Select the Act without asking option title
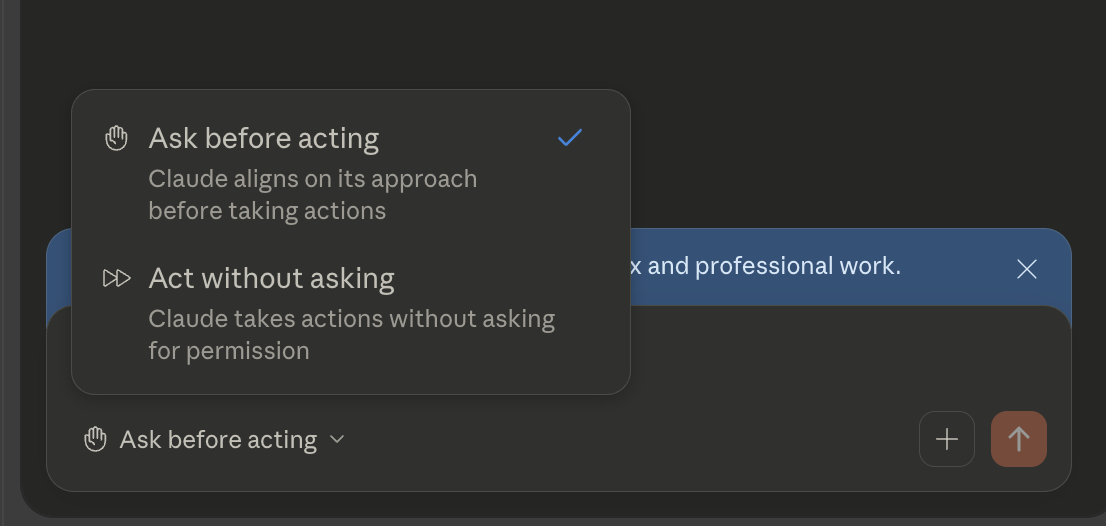The height and width of the screenshot is (526, 1106). (272, 279)
